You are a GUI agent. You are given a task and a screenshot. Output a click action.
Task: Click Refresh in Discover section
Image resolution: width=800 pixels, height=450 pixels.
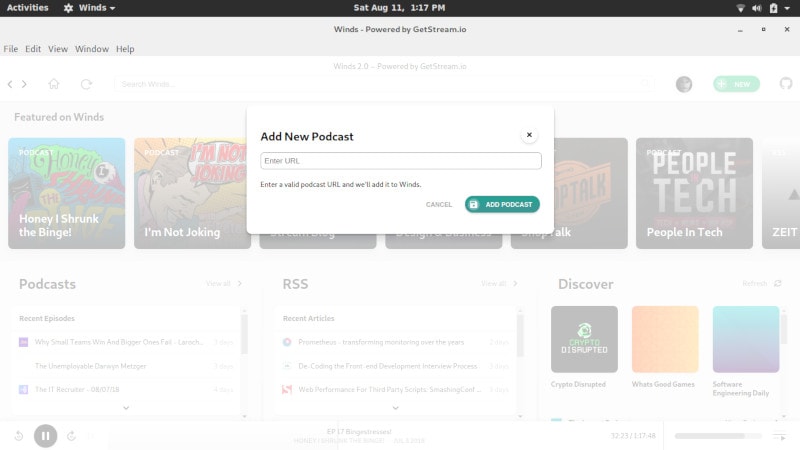[762, 283]
